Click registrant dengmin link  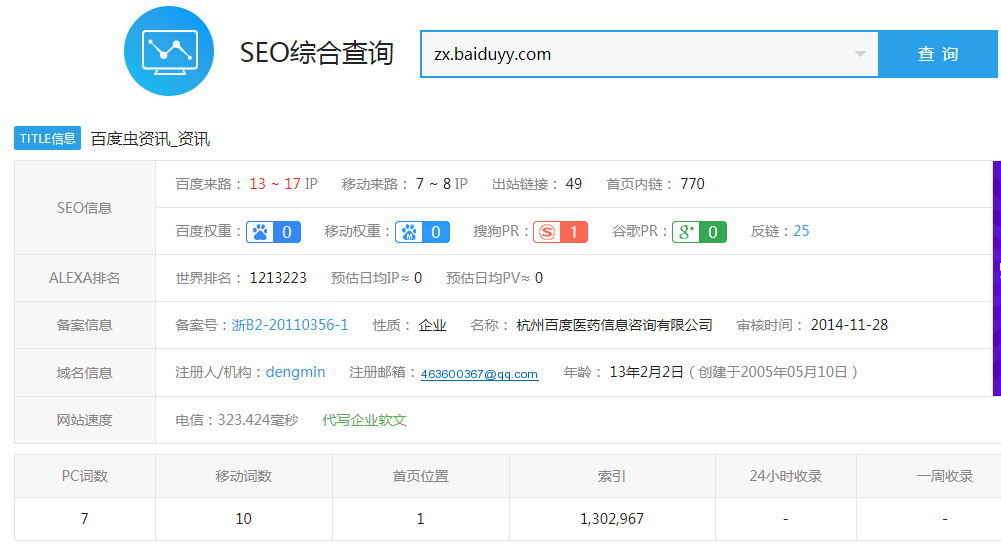296,372
